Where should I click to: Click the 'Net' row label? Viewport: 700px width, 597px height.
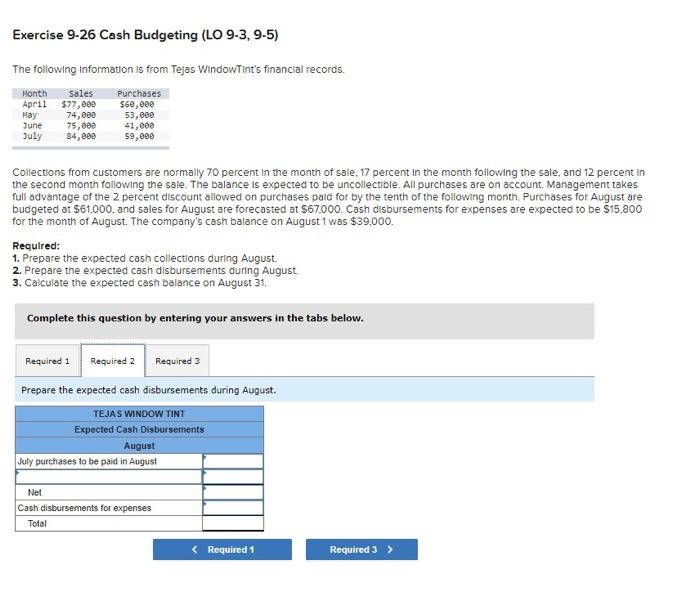point(34,492)
